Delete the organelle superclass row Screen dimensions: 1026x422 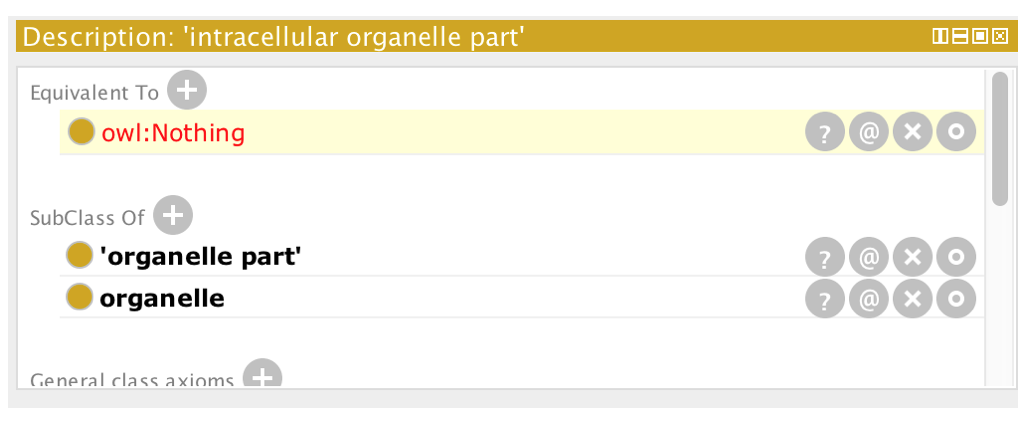[912, 298]
